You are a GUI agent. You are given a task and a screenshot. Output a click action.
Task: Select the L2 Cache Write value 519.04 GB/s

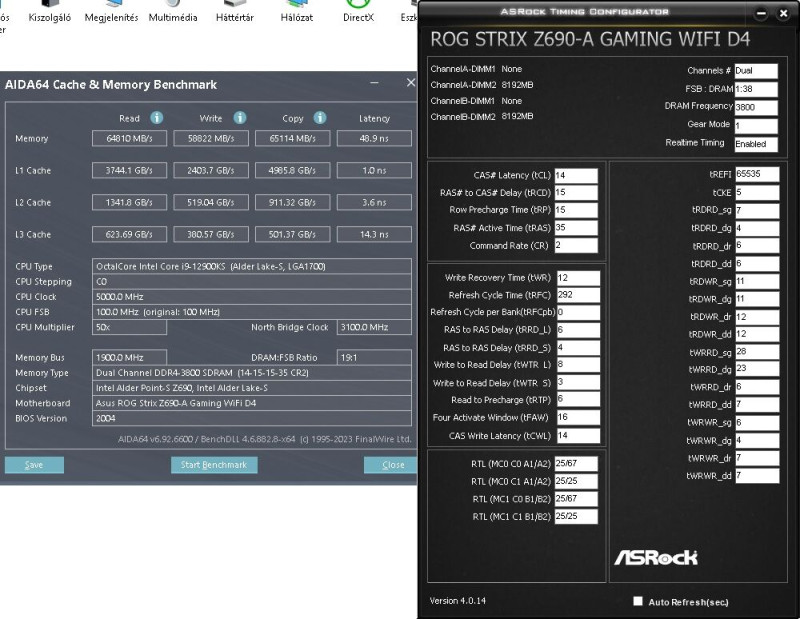pyautogui.click(x=211, y=203)
